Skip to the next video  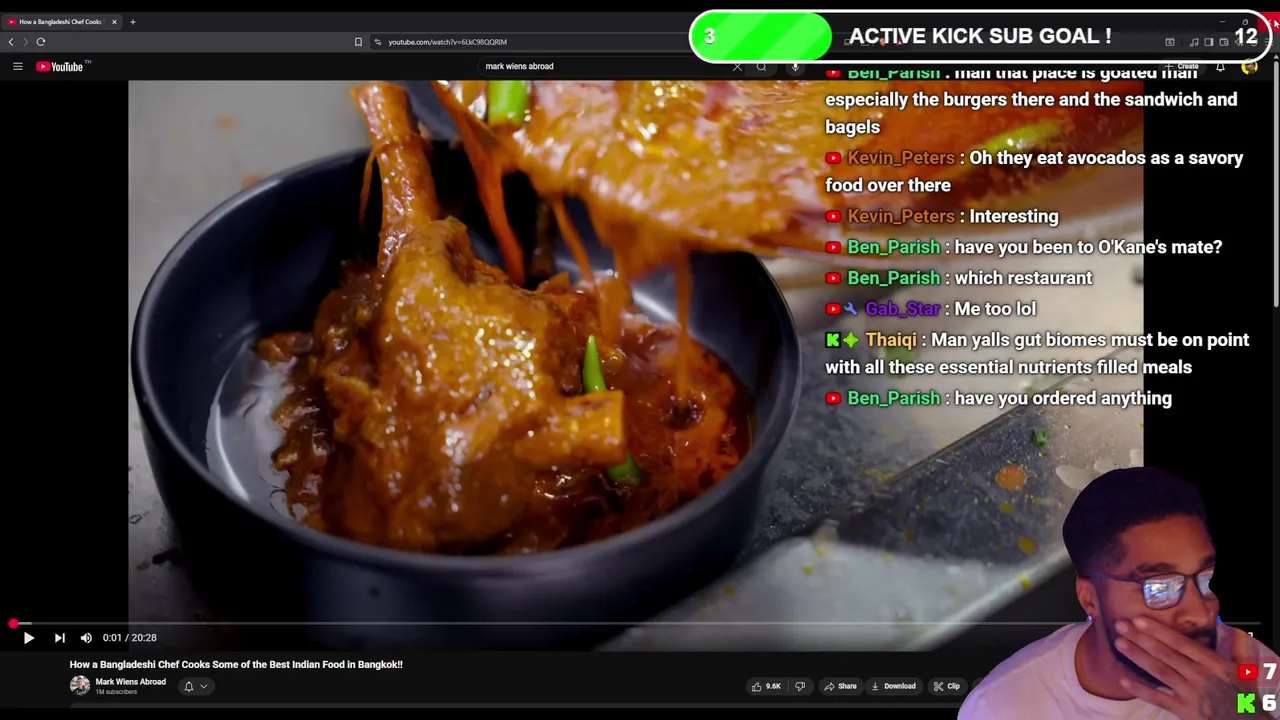coord(59,638)
